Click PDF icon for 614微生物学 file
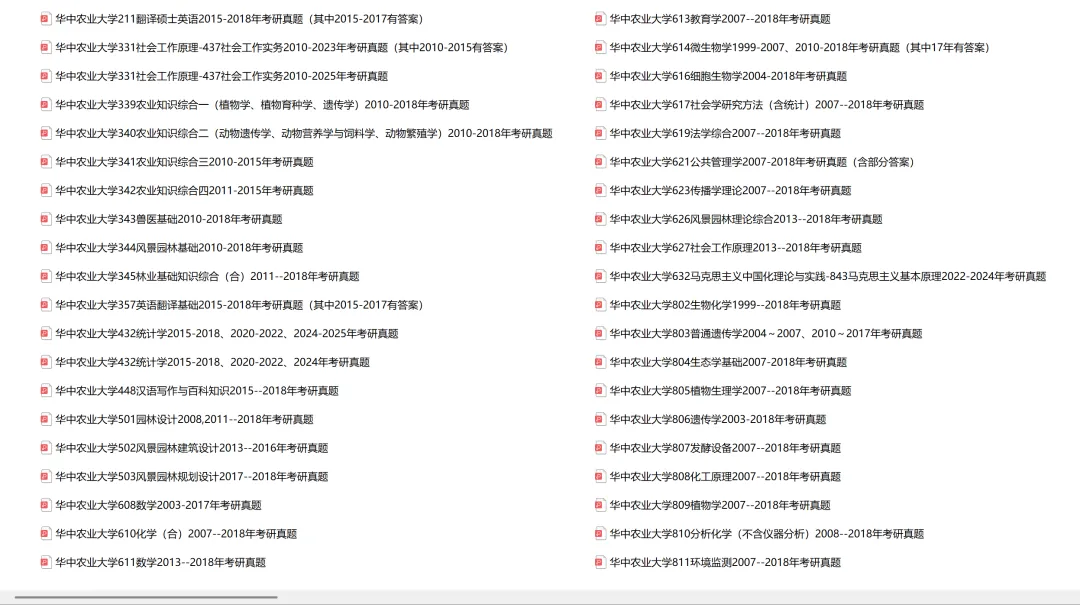1080x605 pixels. click(599, 48)
